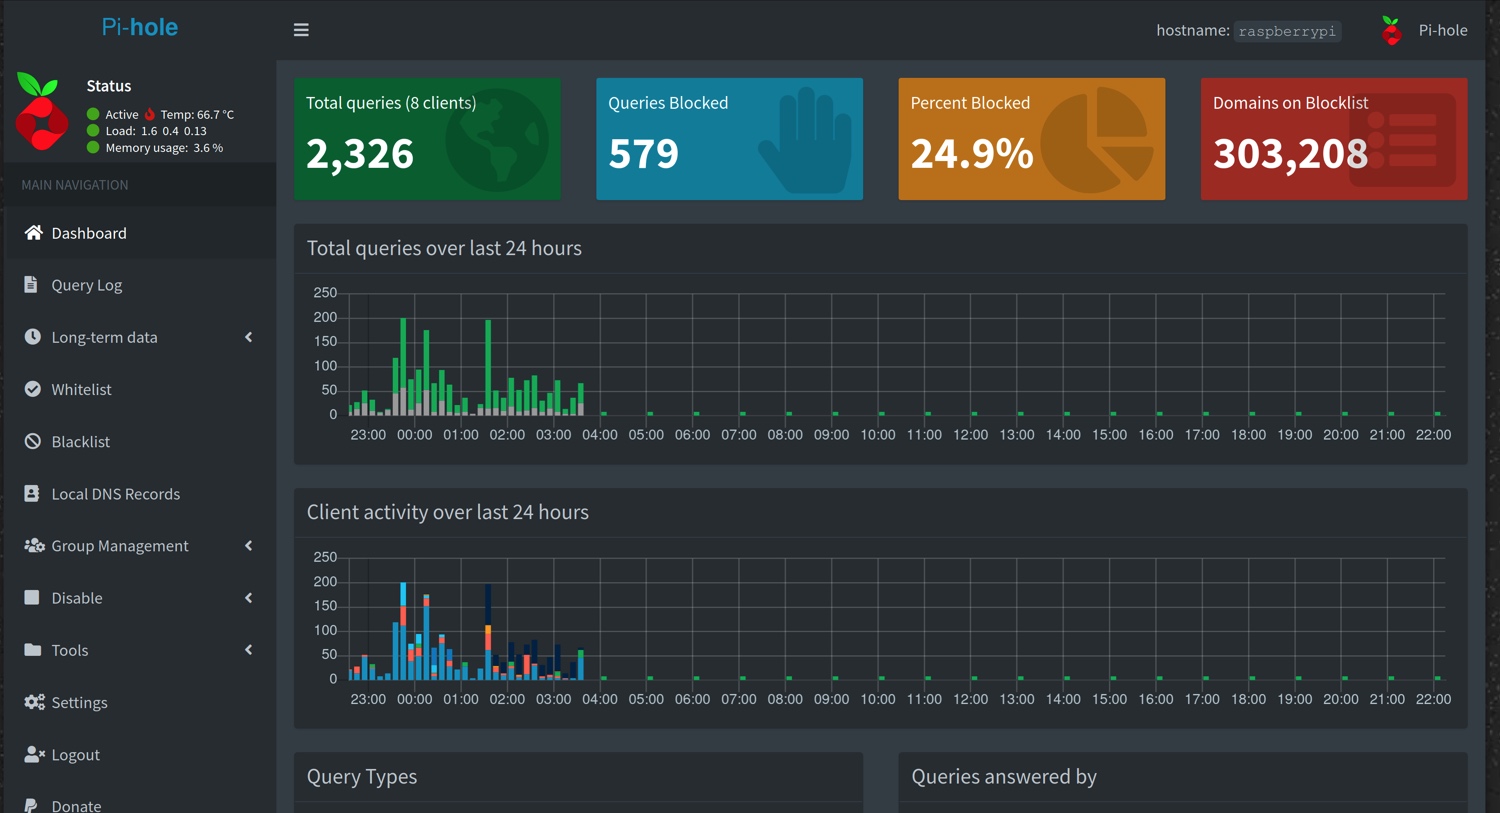Click the Pi-hole title link

pyautogui.click(x=139, y=28)
